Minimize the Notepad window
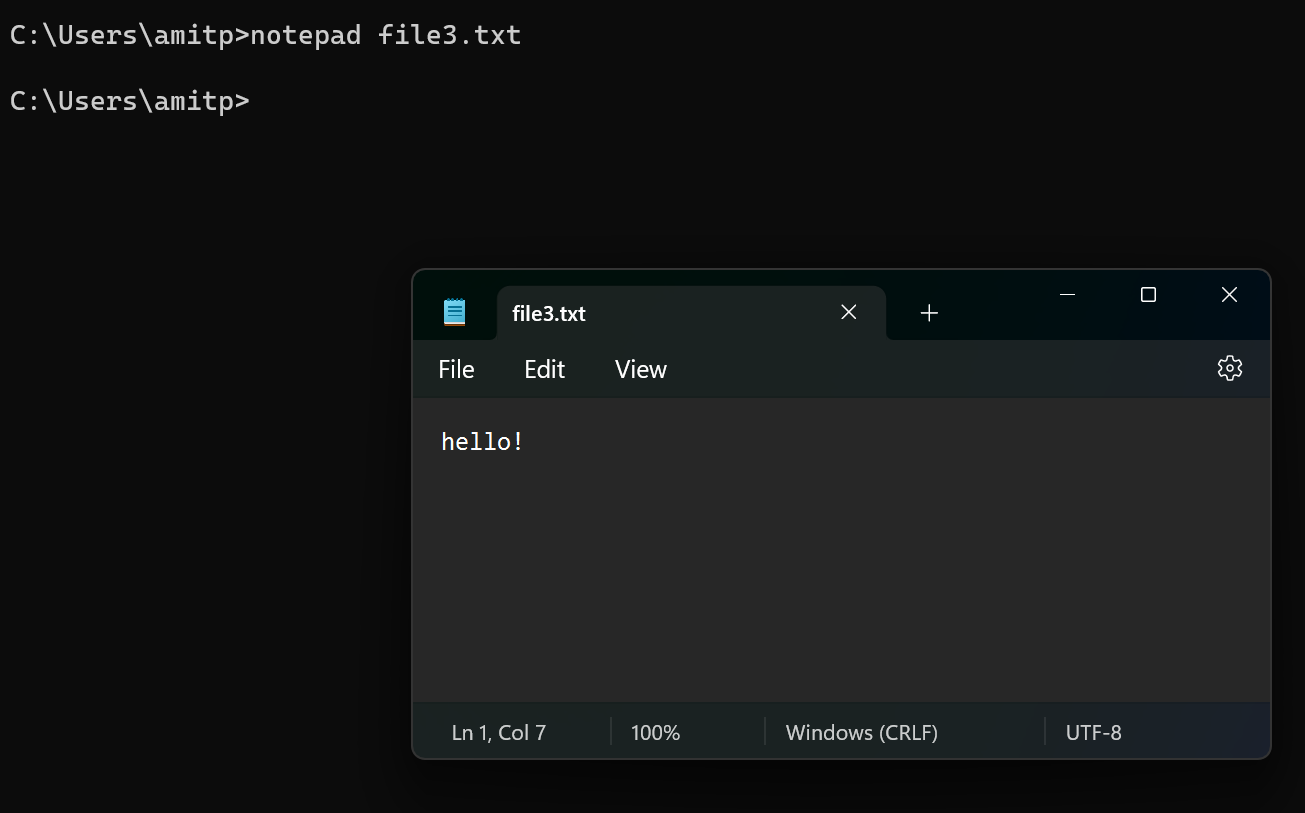 pos(1067,295)
